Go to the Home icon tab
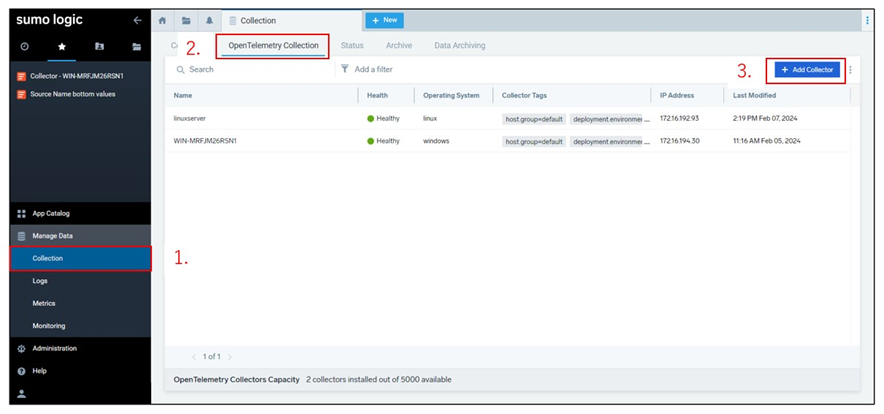The image size is (884, 414). point(162,20)
